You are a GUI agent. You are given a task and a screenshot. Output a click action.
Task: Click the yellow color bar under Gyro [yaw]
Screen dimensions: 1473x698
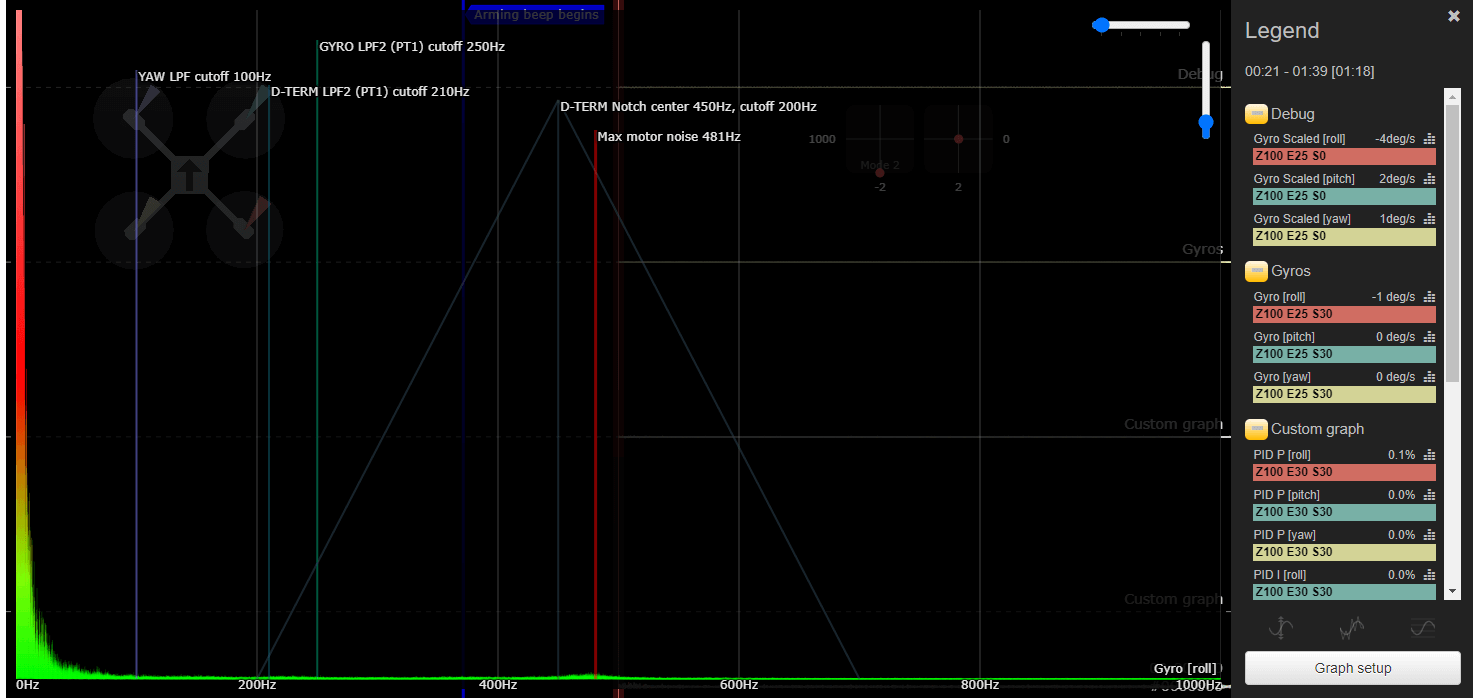1344,394
